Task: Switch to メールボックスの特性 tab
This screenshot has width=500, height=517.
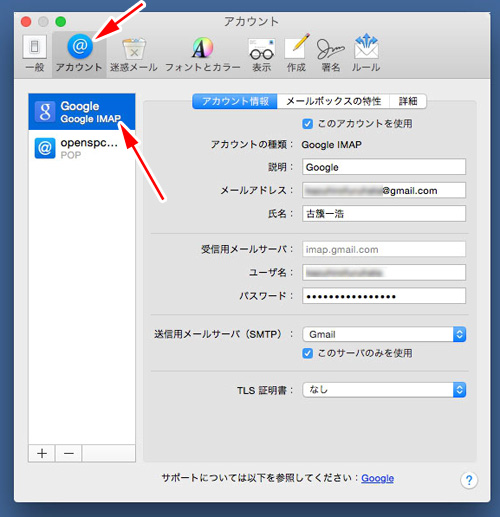Action: 333,101
